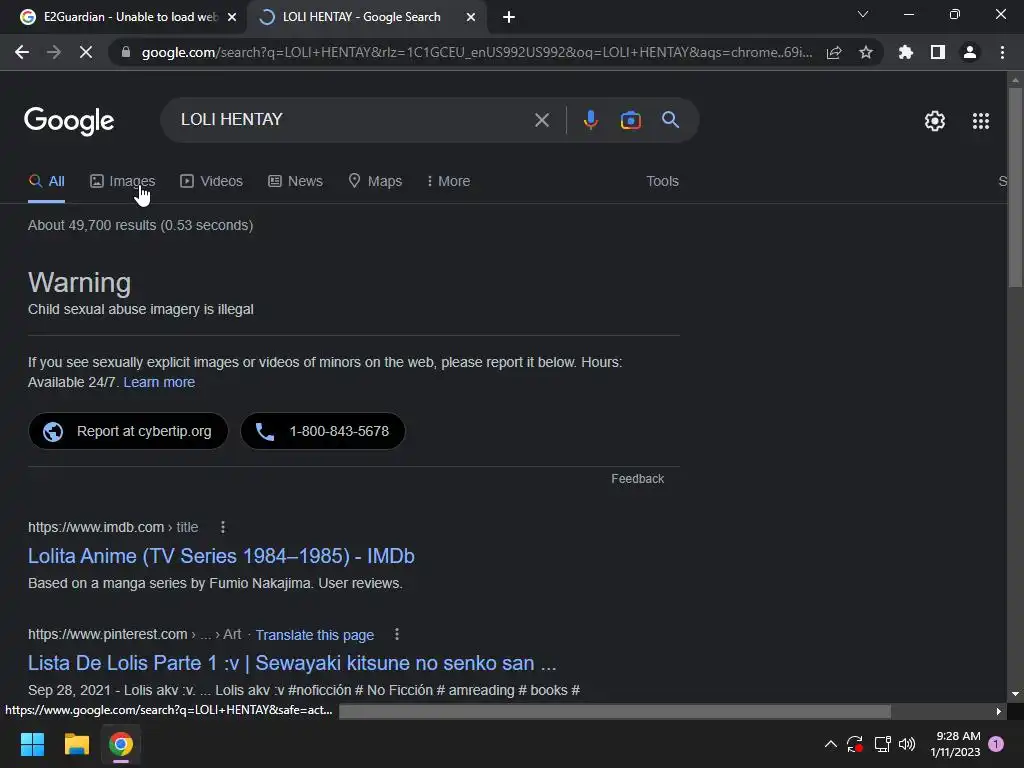
Task: Open the notification badge in the taskbar corner
Action: click(996, 744)
